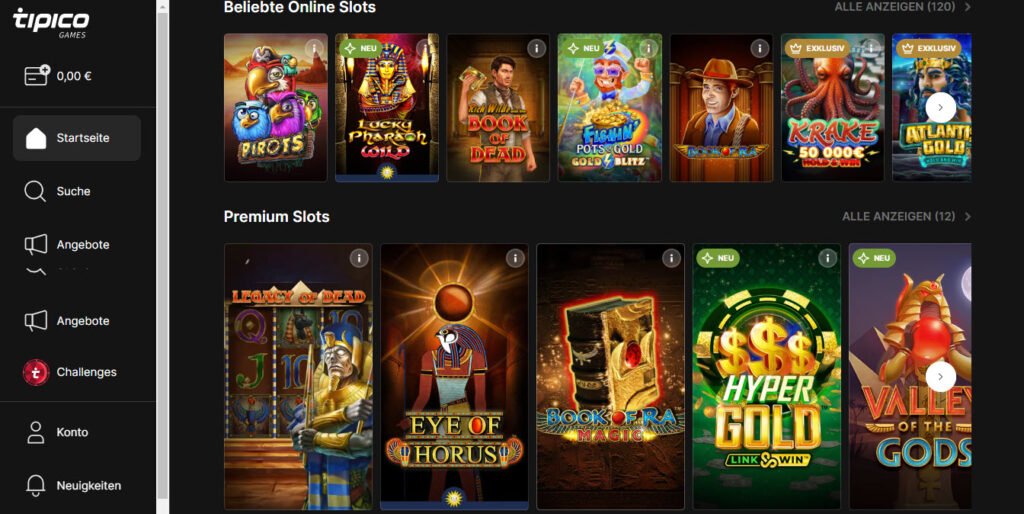Show info for Book of Dead slot
This screenshot has width=1024, height=514.
(x=537, y=48)
